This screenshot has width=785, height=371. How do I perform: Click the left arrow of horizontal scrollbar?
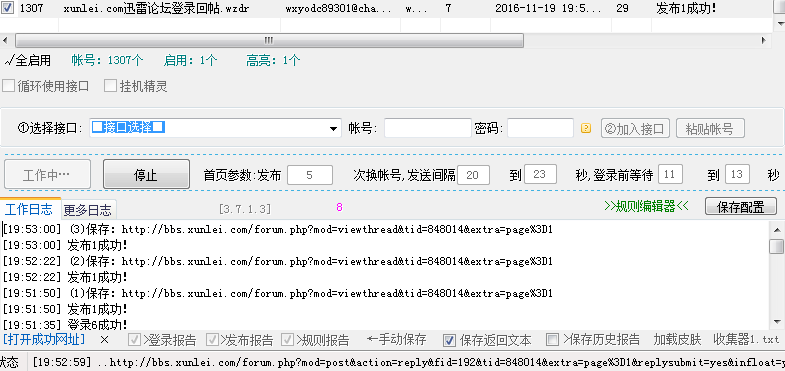(x=6, y=40)
